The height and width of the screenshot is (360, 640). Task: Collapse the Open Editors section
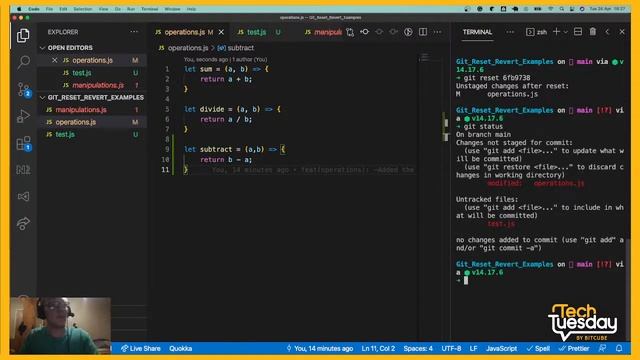click(42, 48)
